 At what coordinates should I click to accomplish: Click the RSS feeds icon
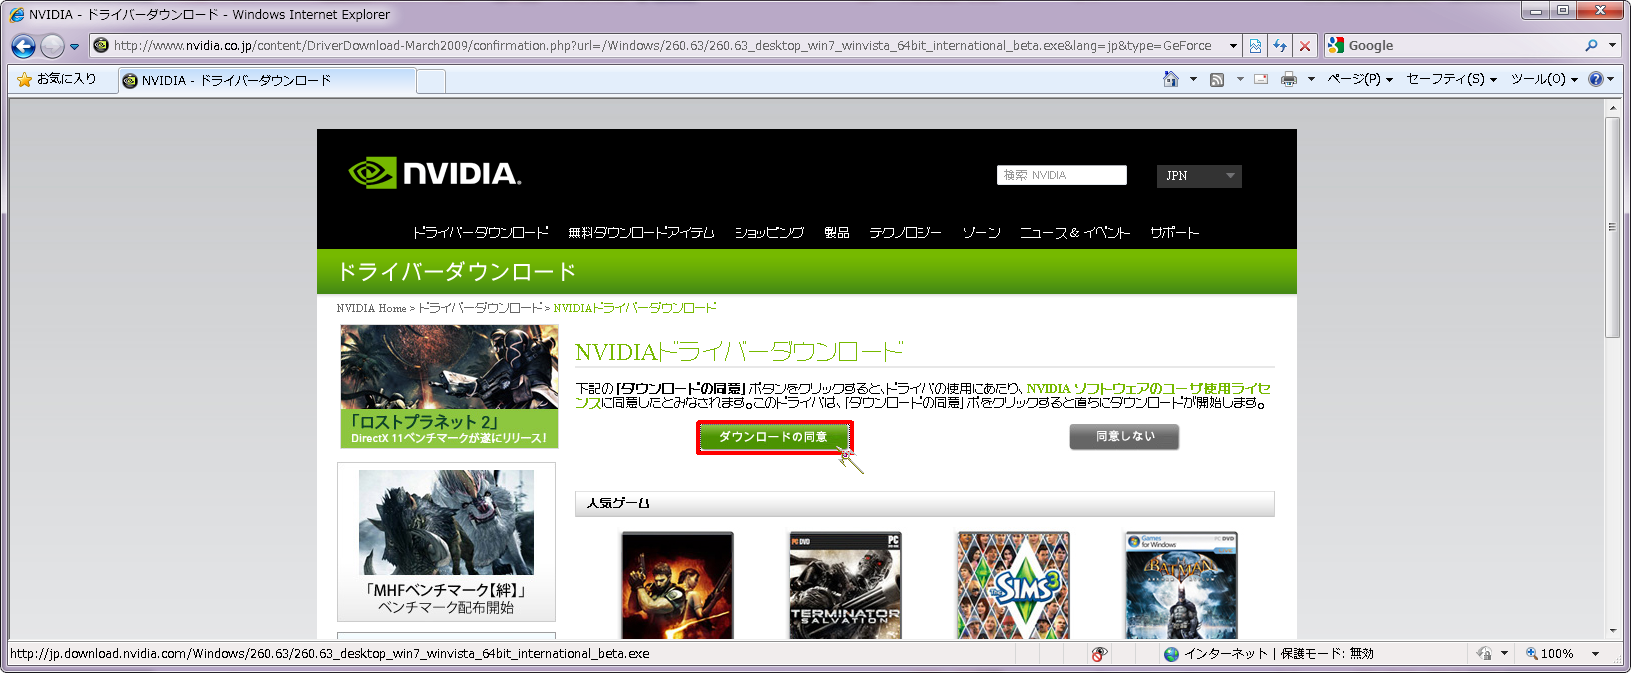[1217, 79]
